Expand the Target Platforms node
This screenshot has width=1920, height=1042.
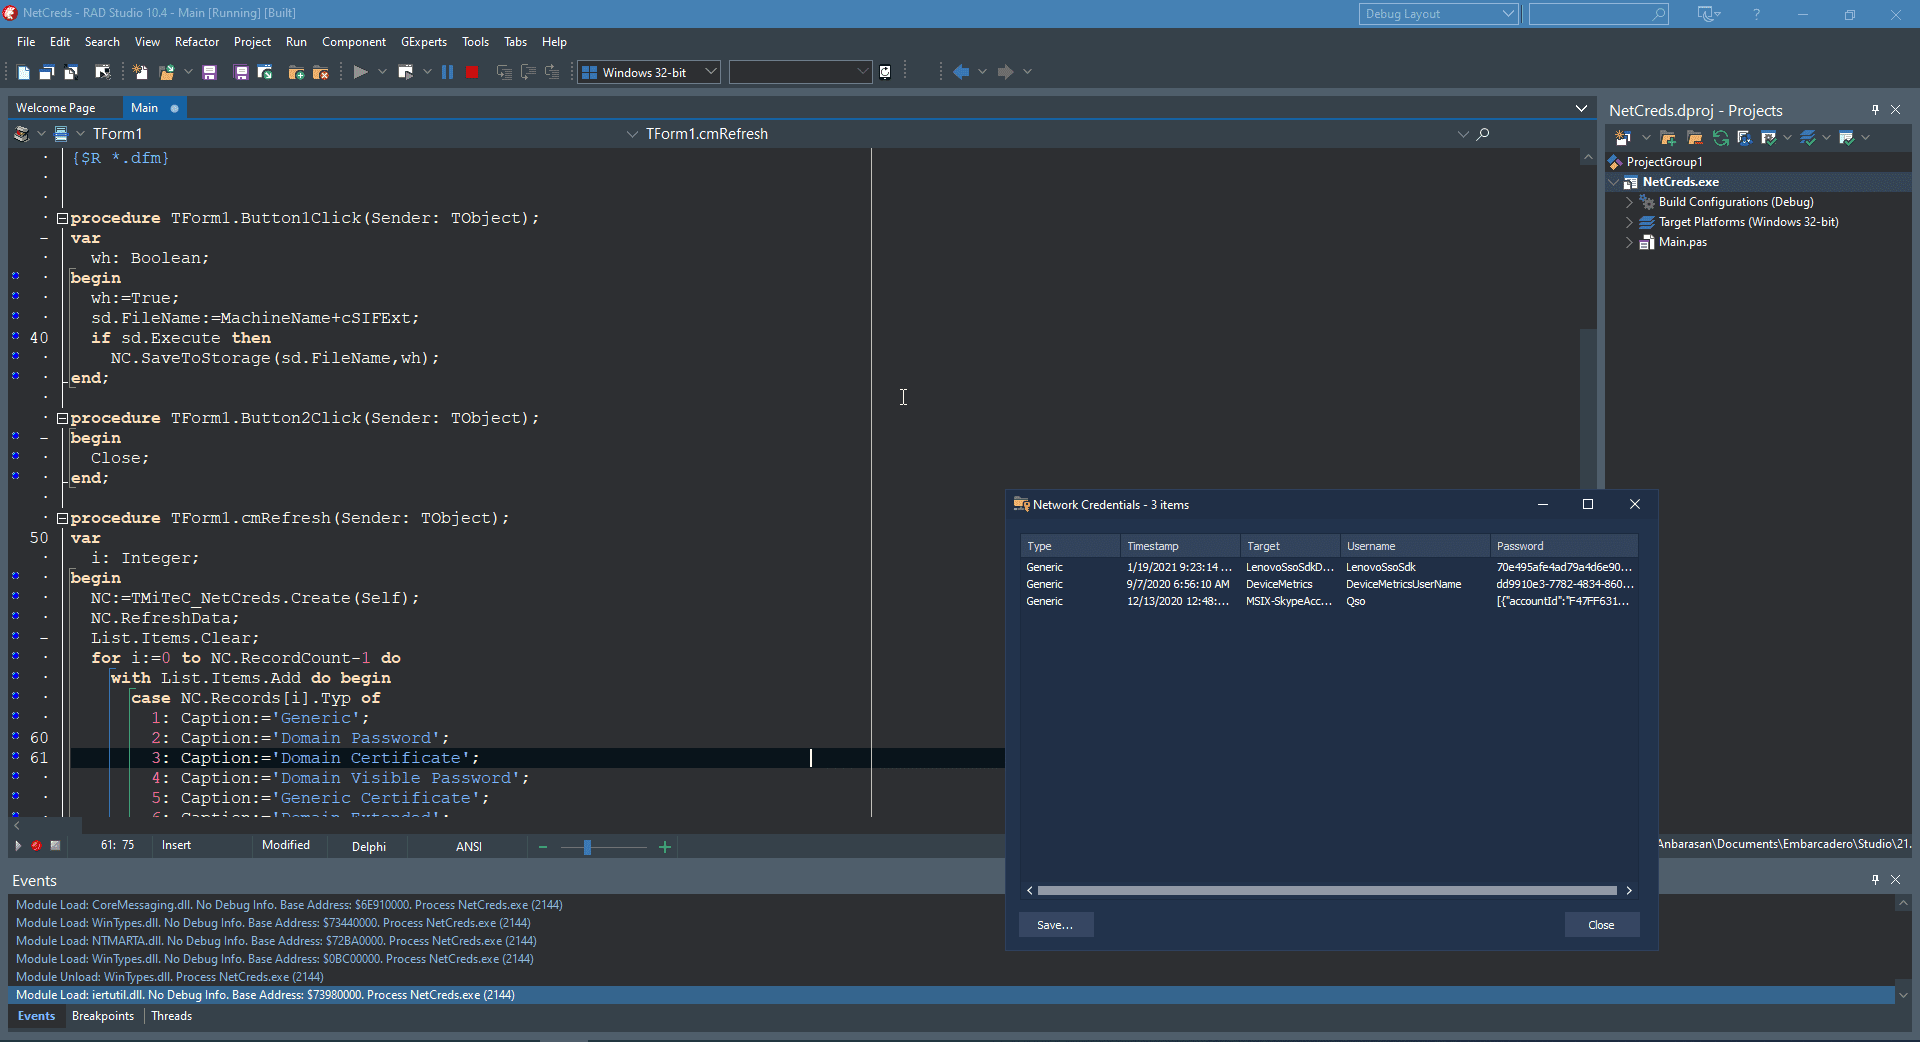click(1629, 222)
